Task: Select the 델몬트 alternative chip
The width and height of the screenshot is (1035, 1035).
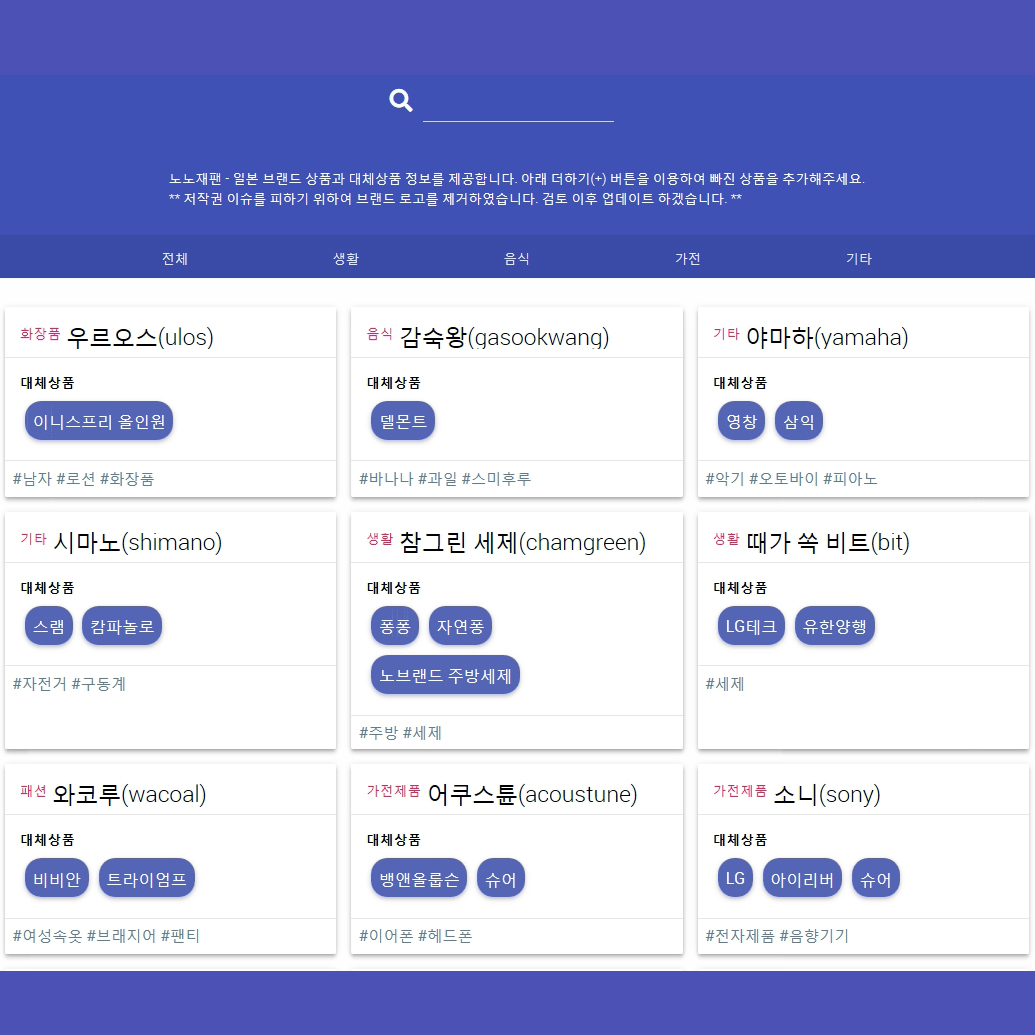Action: pos(403,420)
